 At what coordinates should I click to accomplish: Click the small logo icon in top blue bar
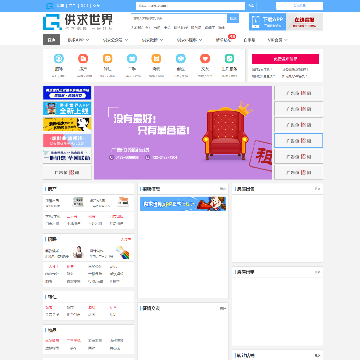[50, 6]
